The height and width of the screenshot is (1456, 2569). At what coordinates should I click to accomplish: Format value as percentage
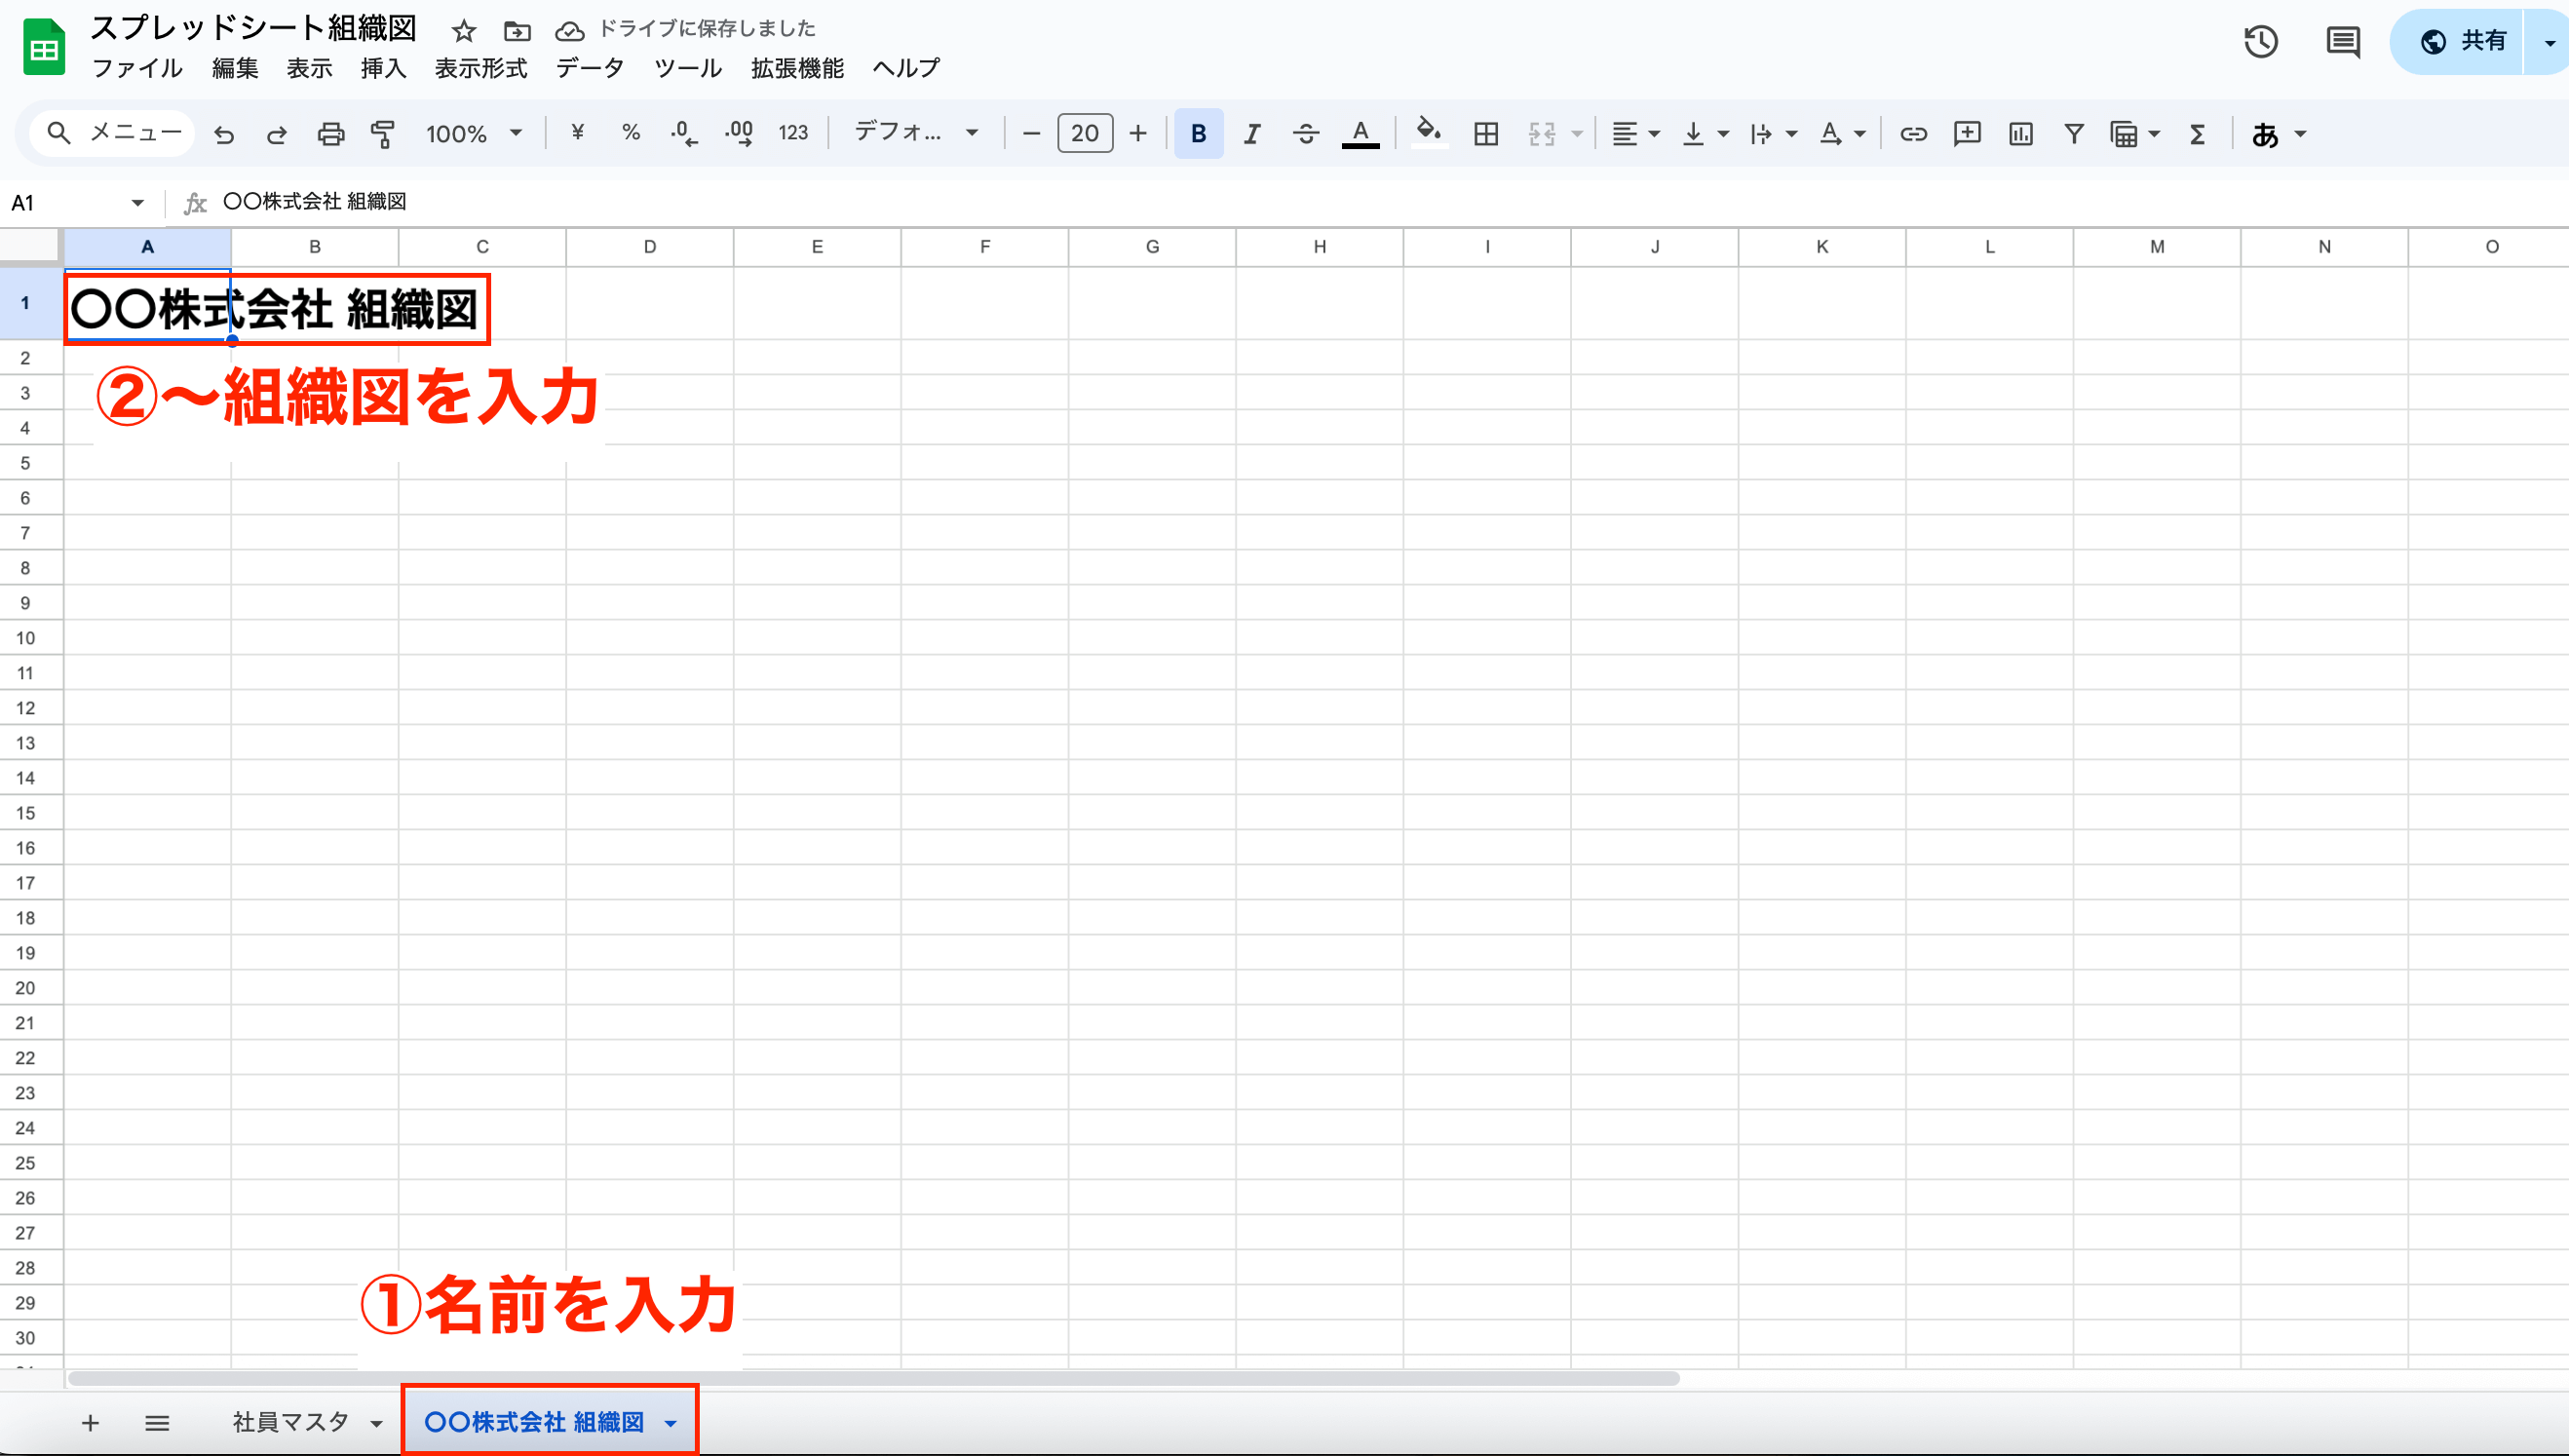[x=631, y=133]
